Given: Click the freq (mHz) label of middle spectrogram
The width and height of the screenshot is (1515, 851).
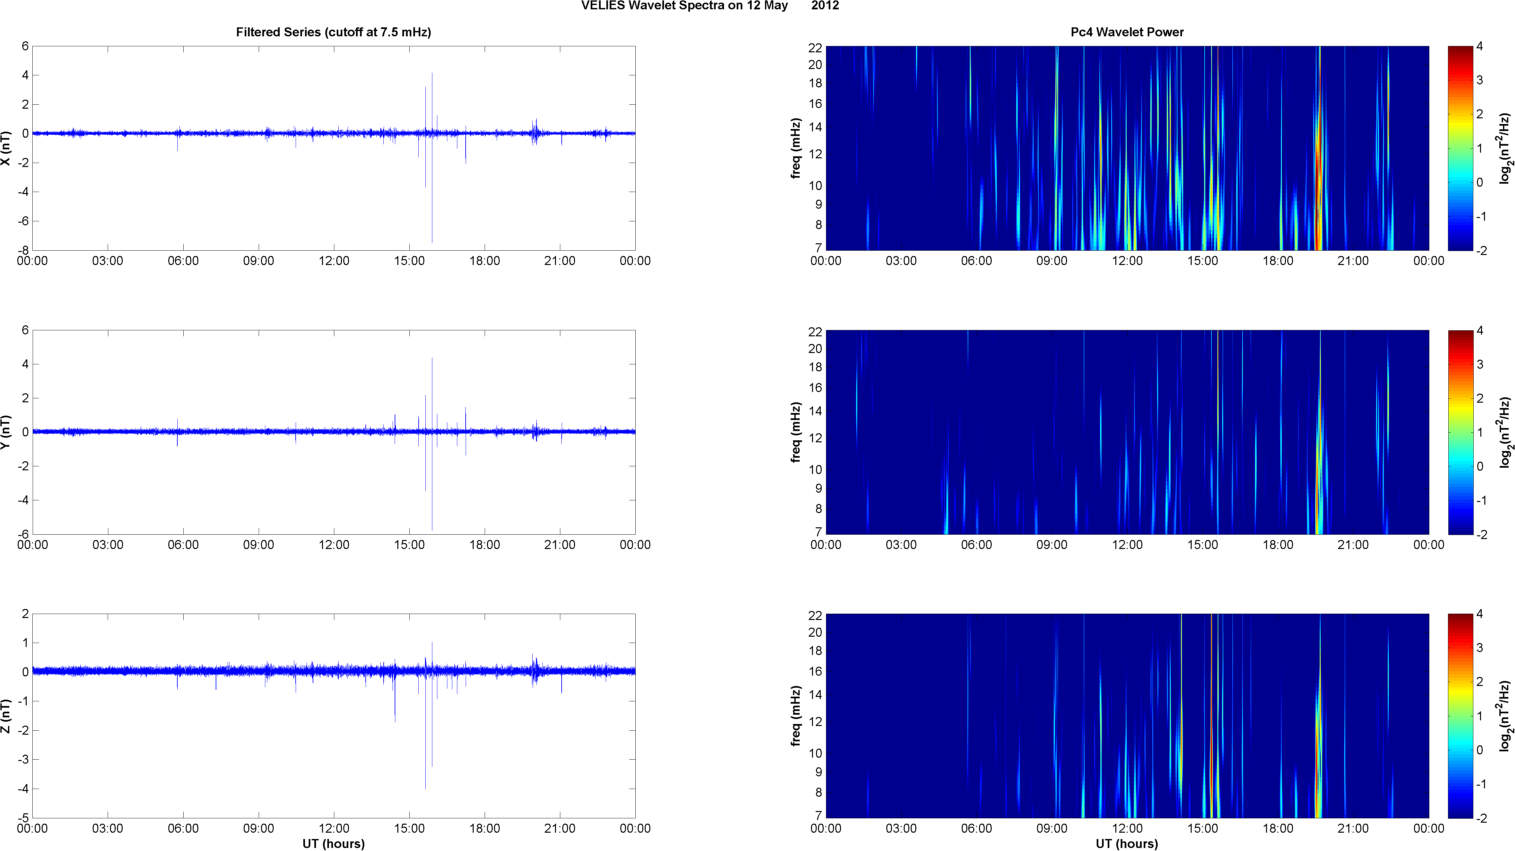Looking at the screenshot, I should point(796,432).
